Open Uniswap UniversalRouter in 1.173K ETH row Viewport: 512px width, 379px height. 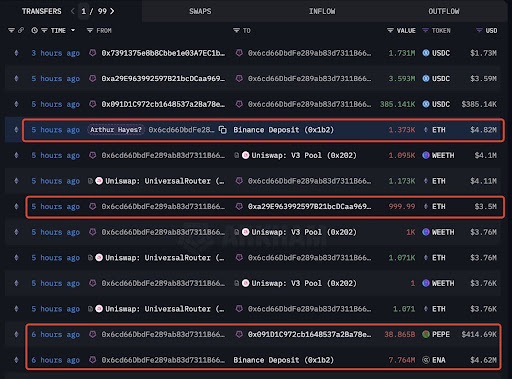(165, 181)
